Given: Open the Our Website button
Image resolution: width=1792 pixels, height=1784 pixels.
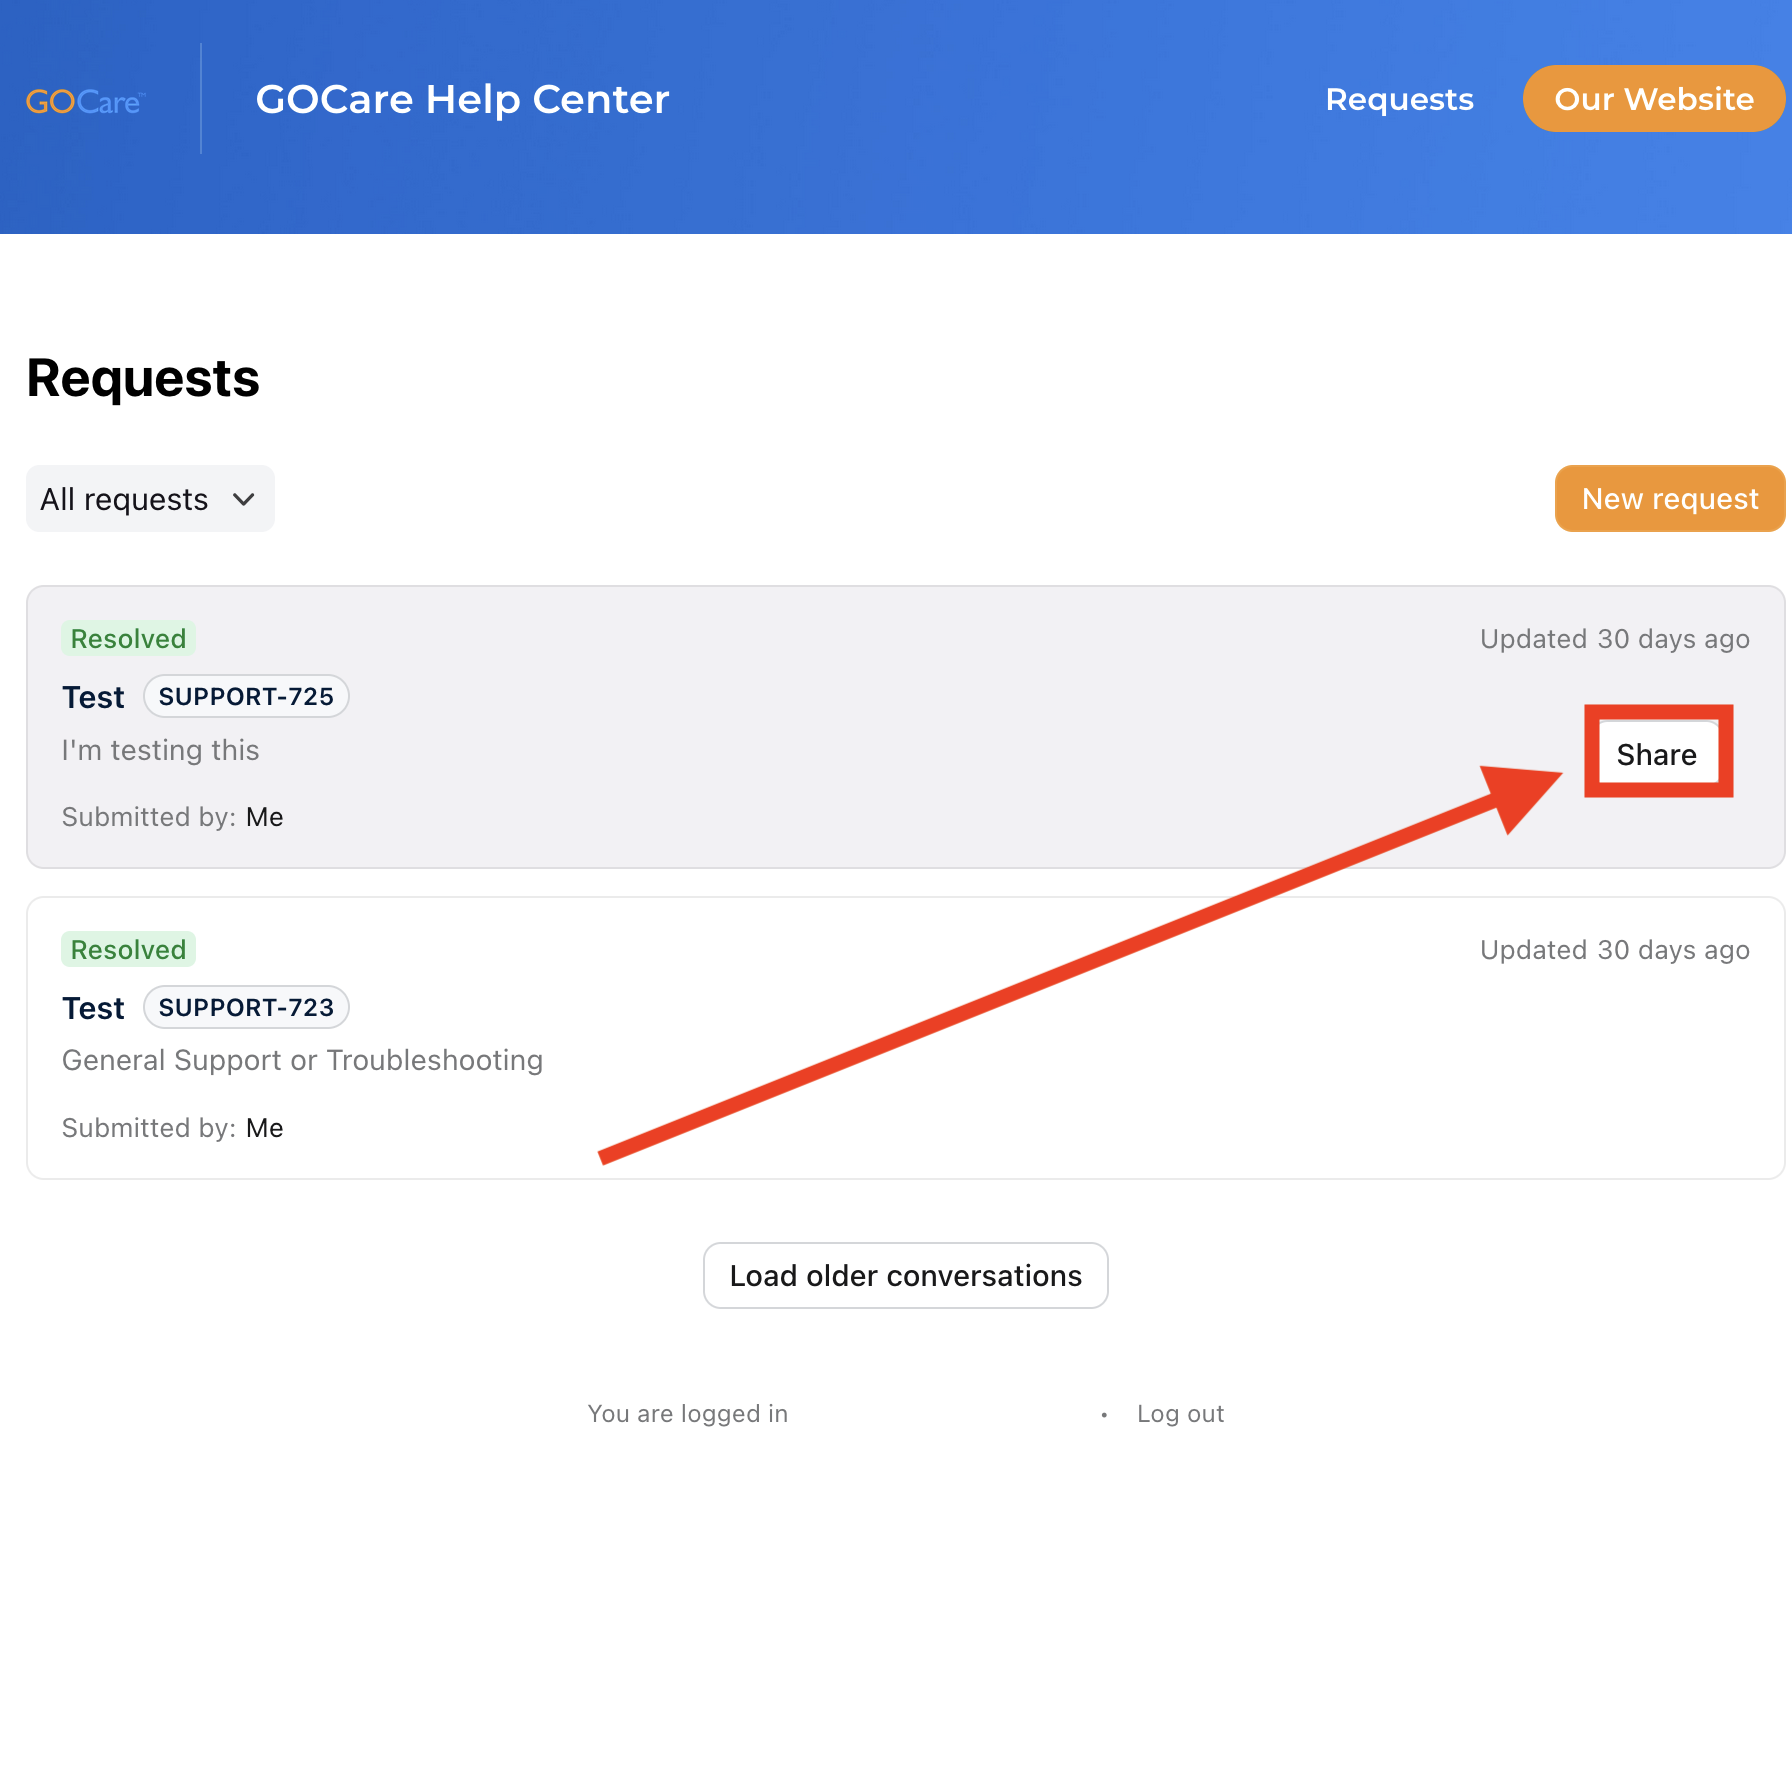Looking at the screenshot, I should point(1653,99).
